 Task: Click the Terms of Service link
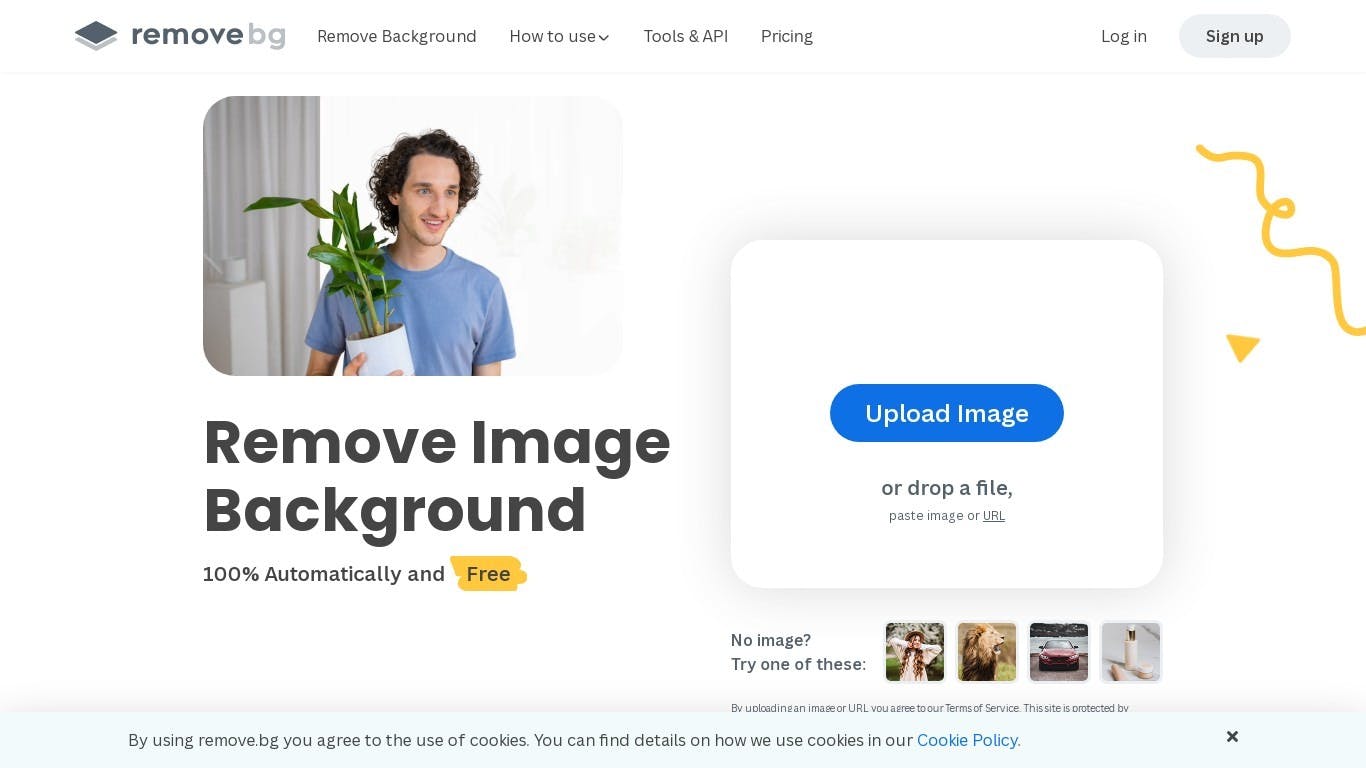click(981, 708)
